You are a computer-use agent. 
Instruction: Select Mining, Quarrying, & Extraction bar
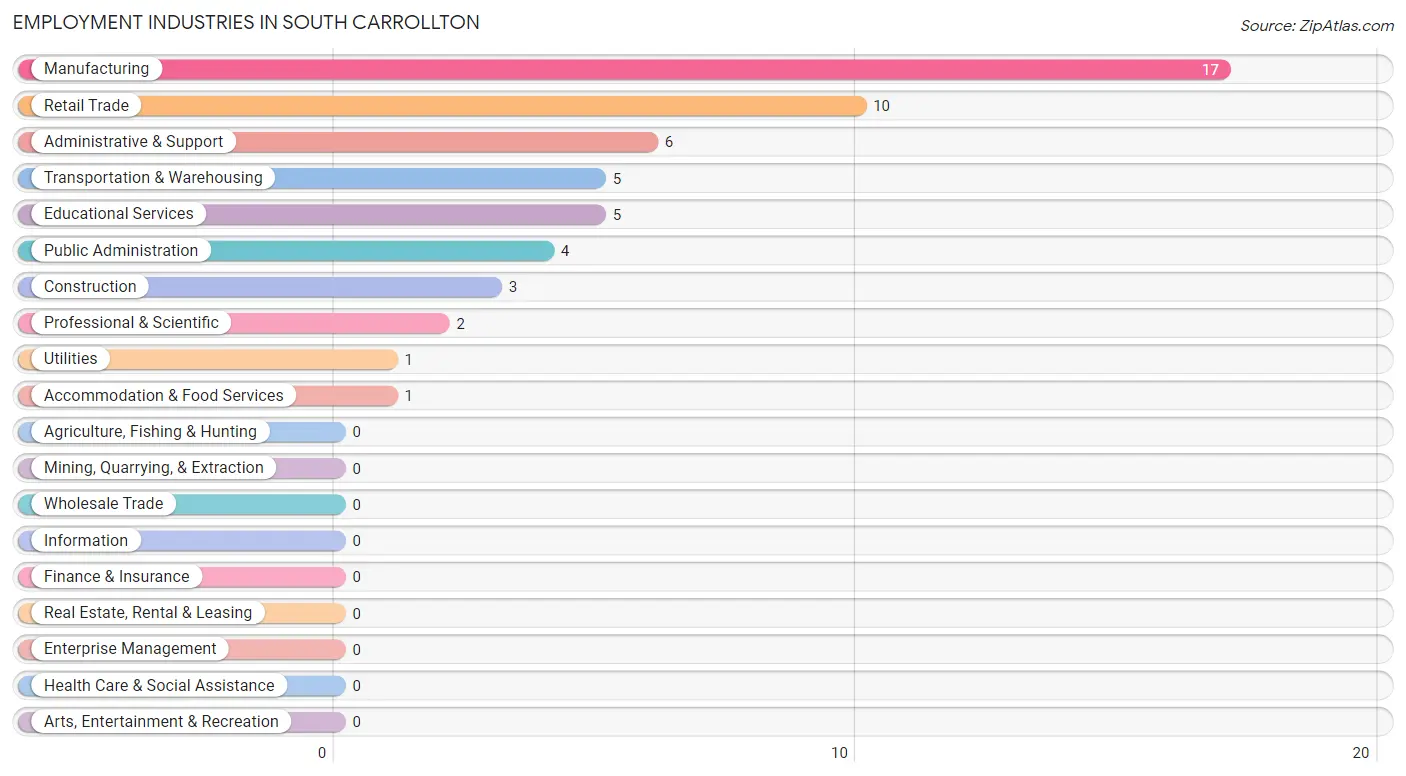click(182, 468)
